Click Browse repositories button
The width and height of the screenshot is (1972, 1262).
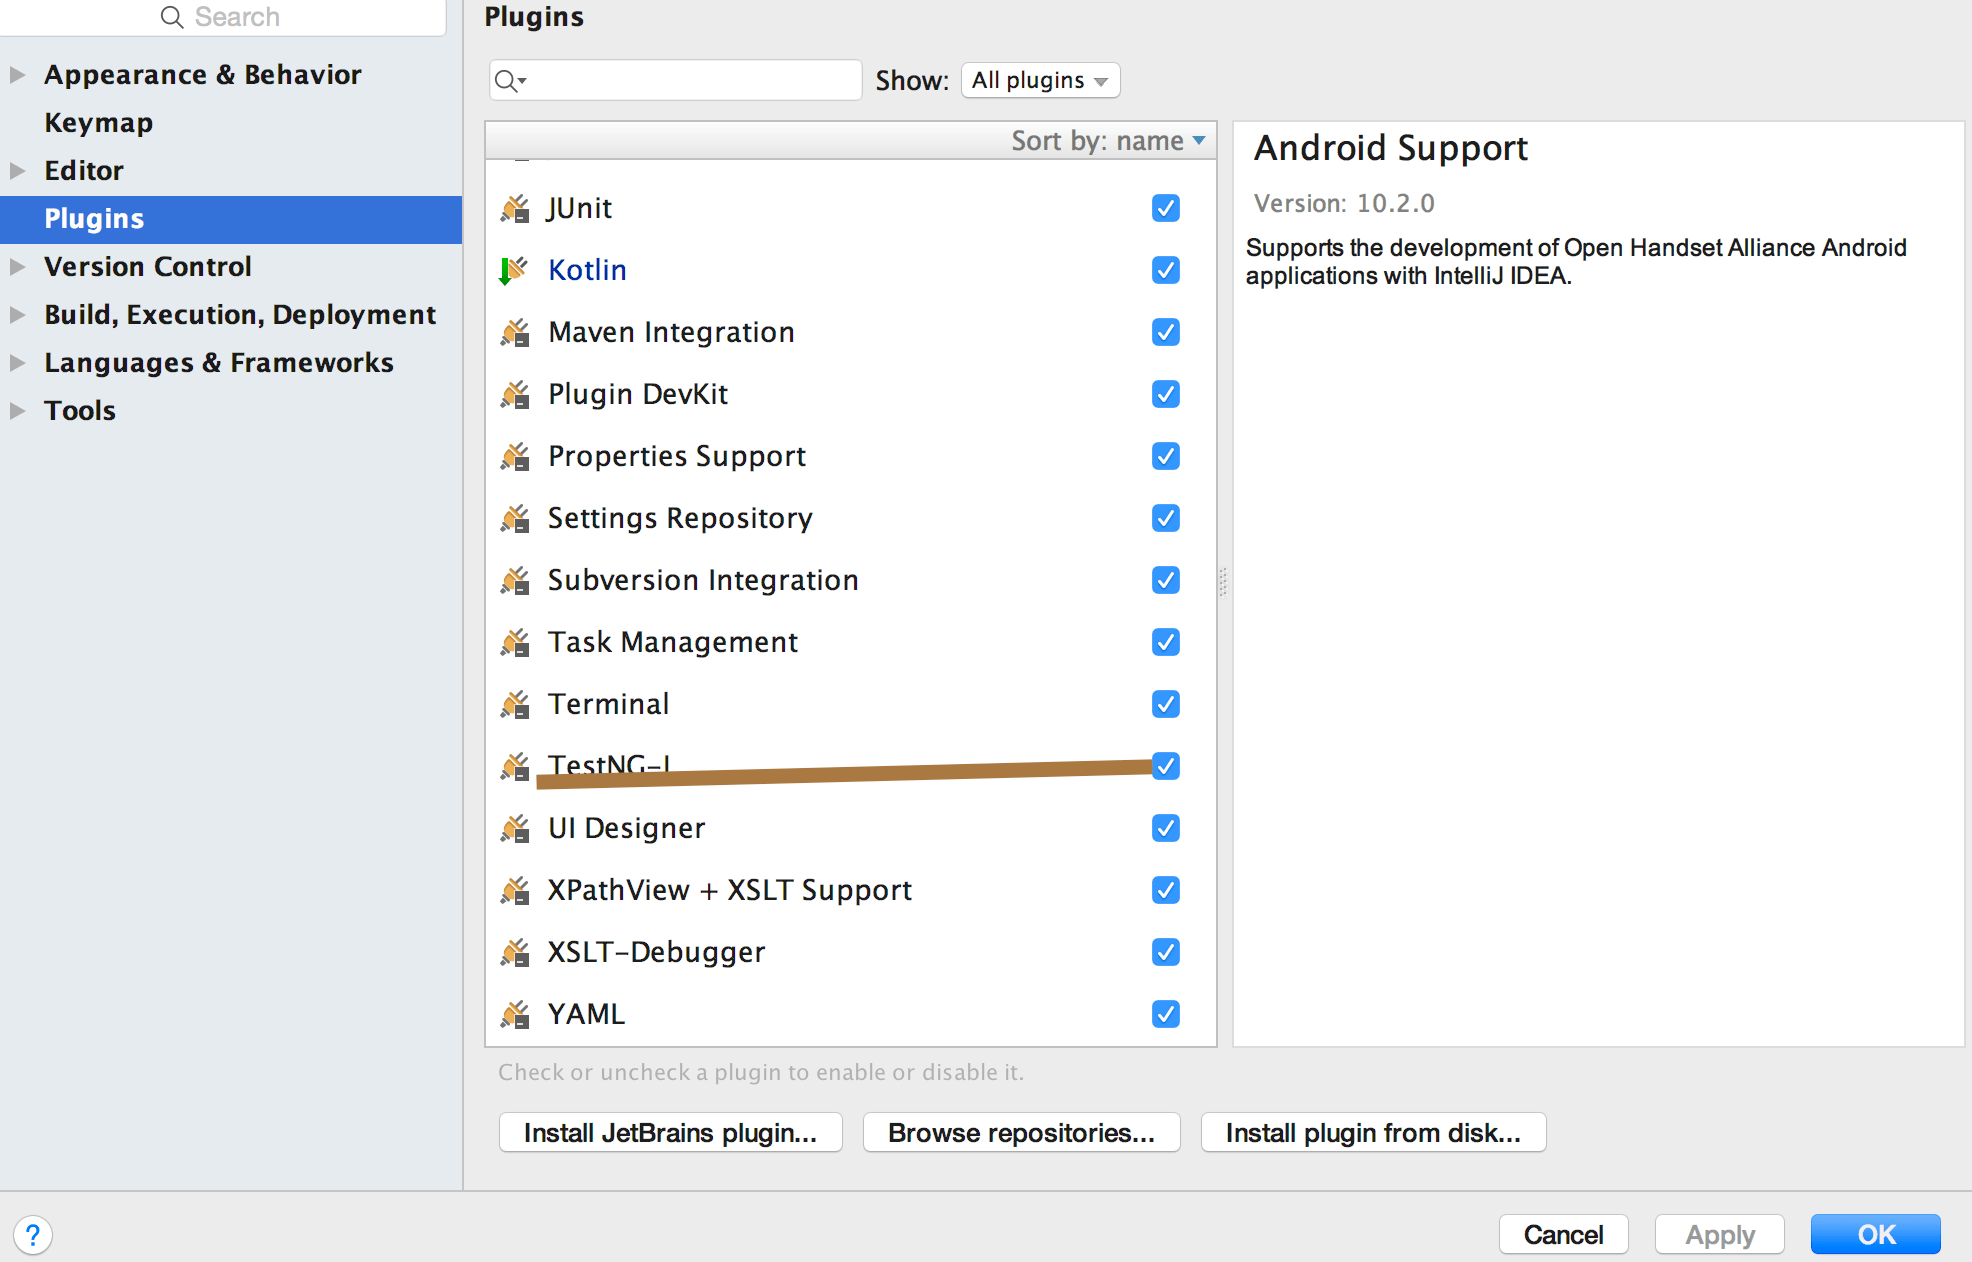(x=1021, y=1133)
